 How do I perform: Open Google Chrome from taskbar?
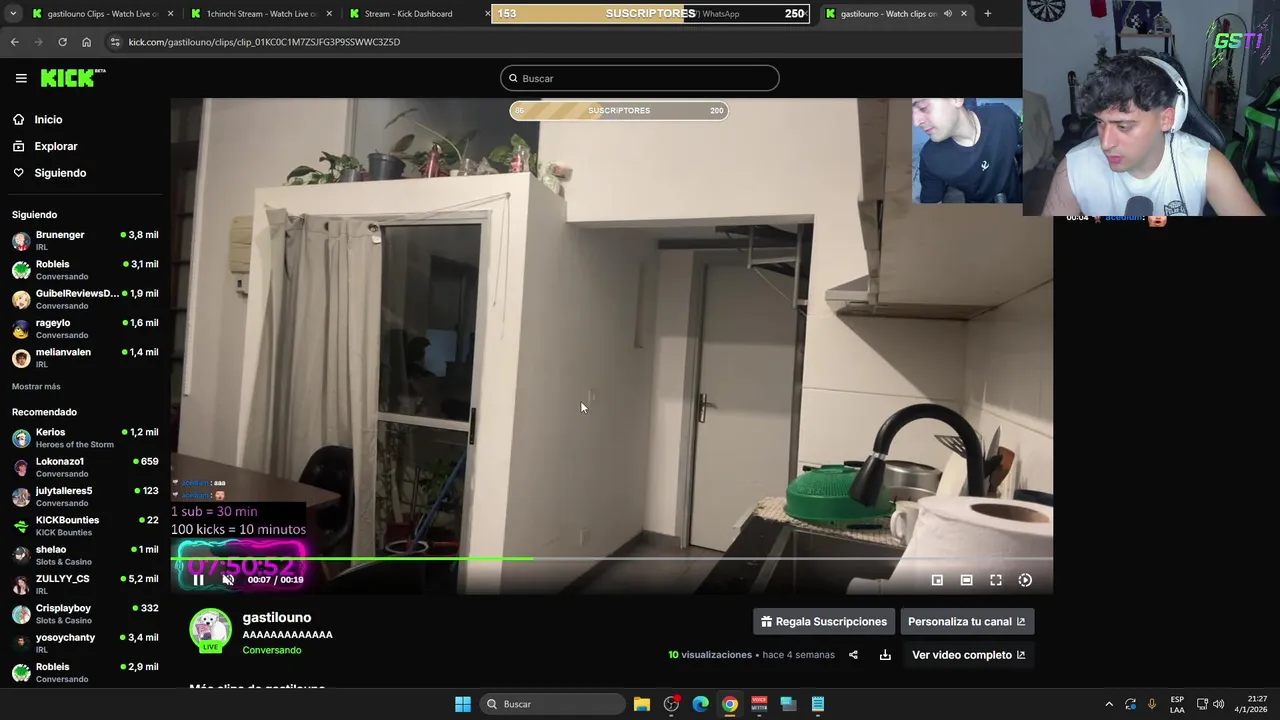click(x=730, y=704)
